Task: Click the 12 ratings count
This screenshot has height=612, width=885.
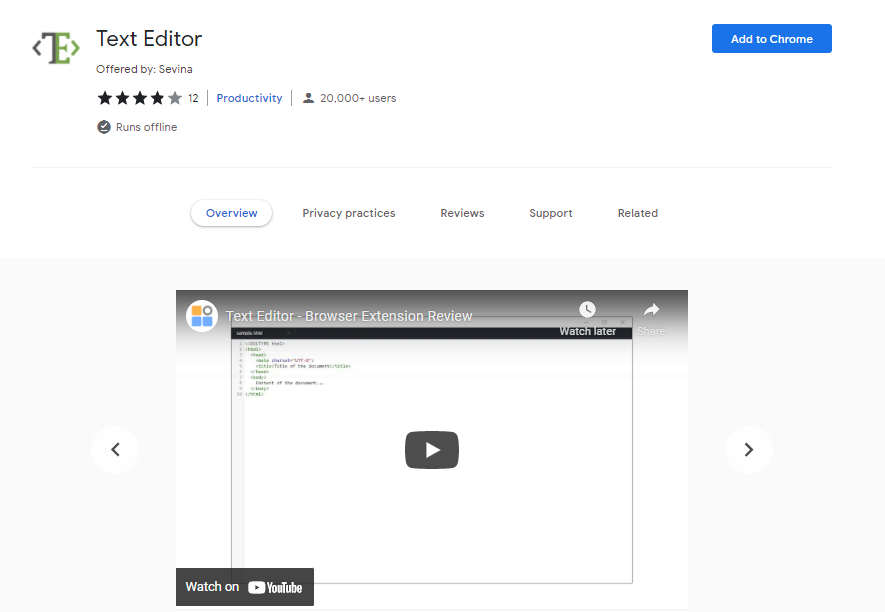Action: (193, 98)
